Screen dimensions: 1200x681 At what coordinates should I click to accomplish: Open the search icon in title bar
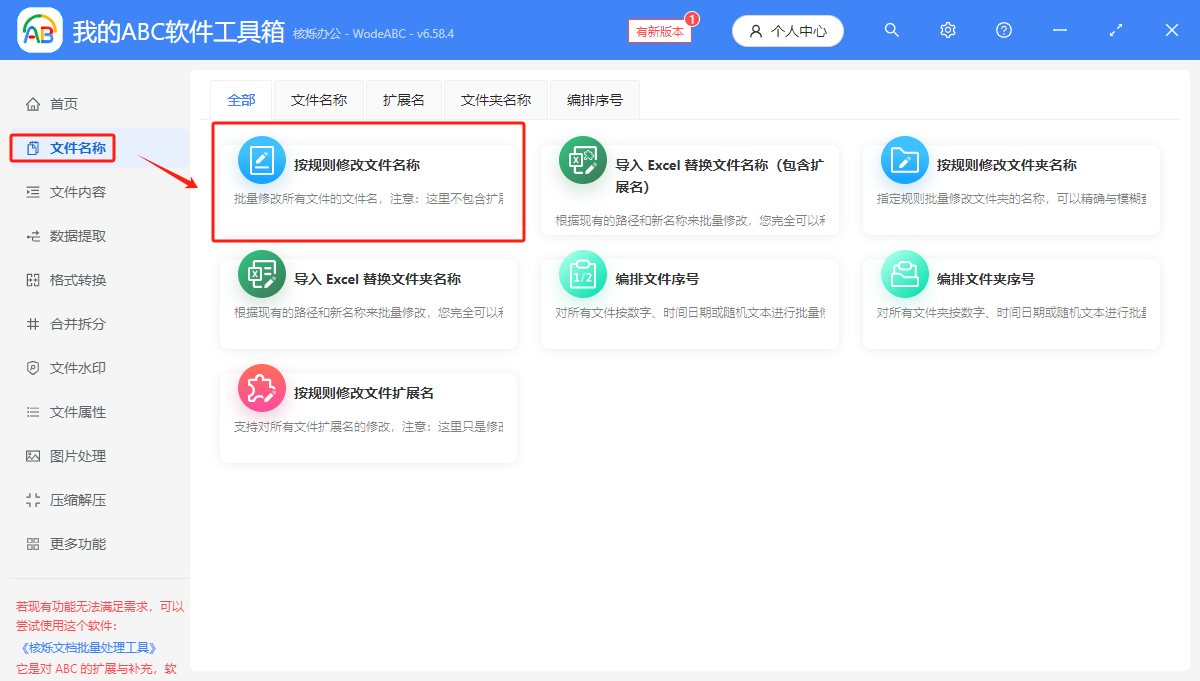(891, 30)
